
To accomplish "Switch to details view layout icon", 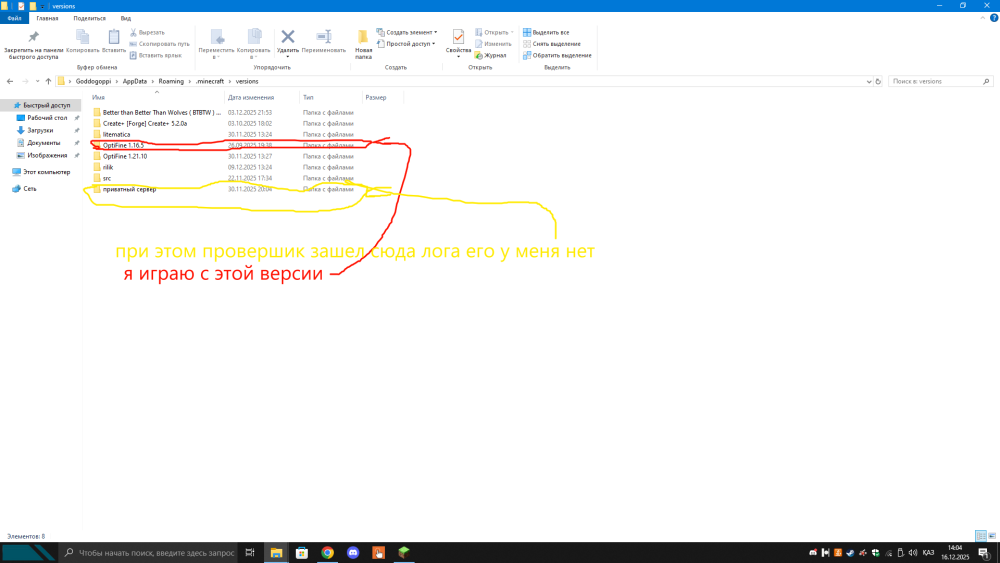I will click(981, 536).
